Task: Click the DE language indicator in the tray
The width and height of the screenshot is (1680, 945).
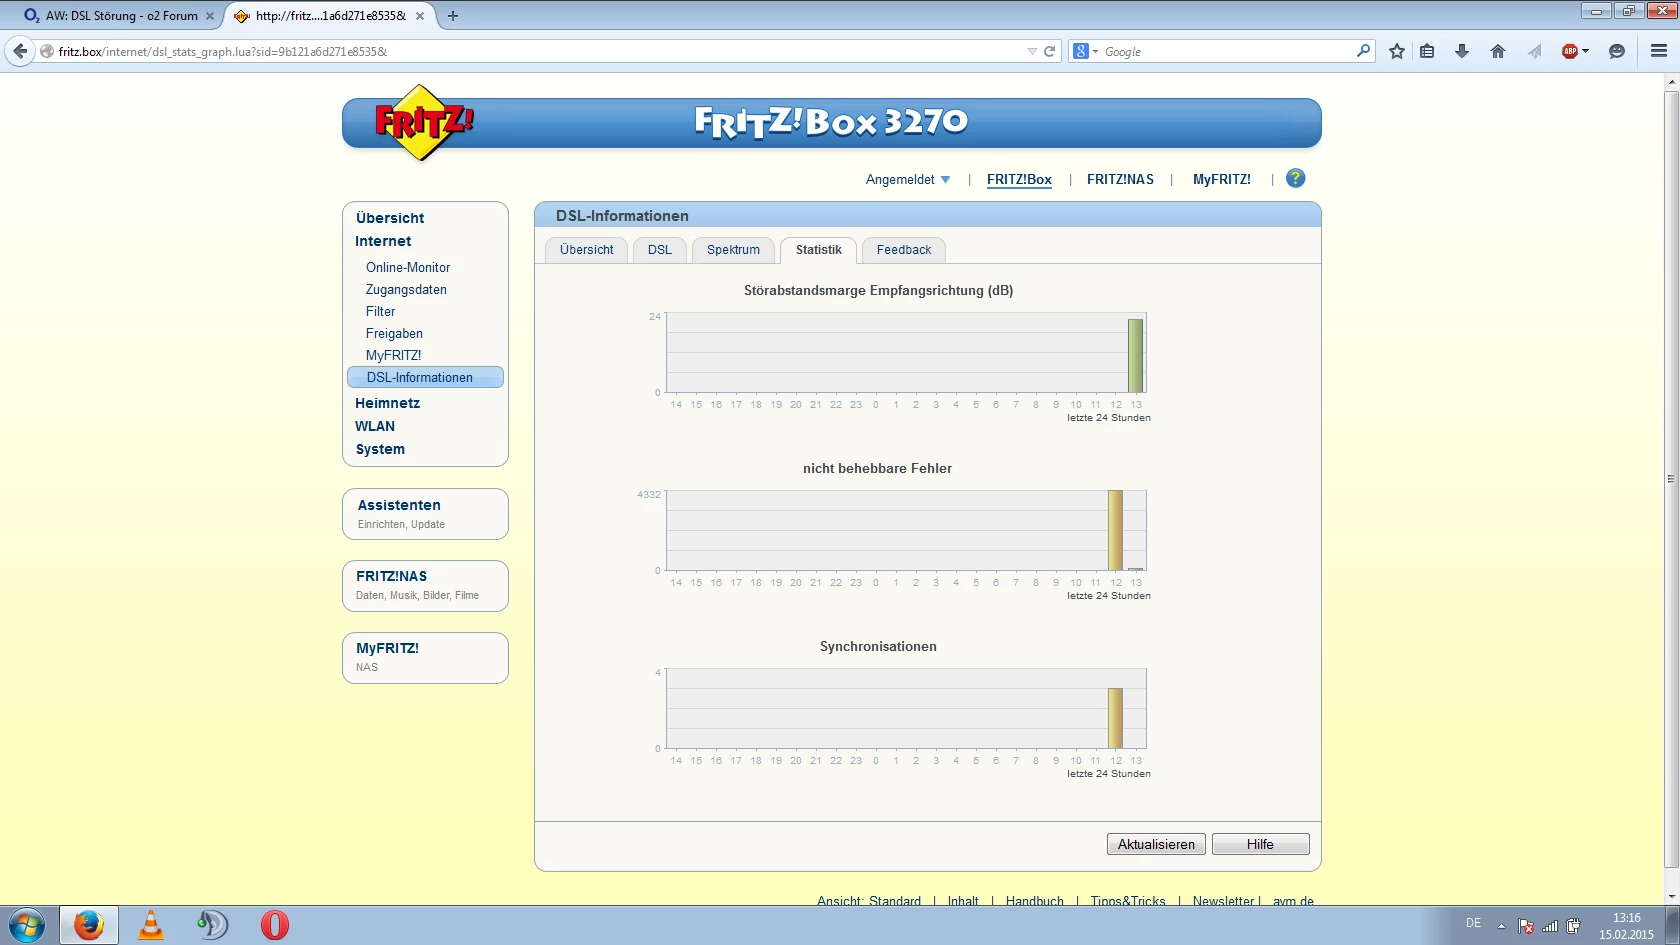Action: coord(1473,923)
